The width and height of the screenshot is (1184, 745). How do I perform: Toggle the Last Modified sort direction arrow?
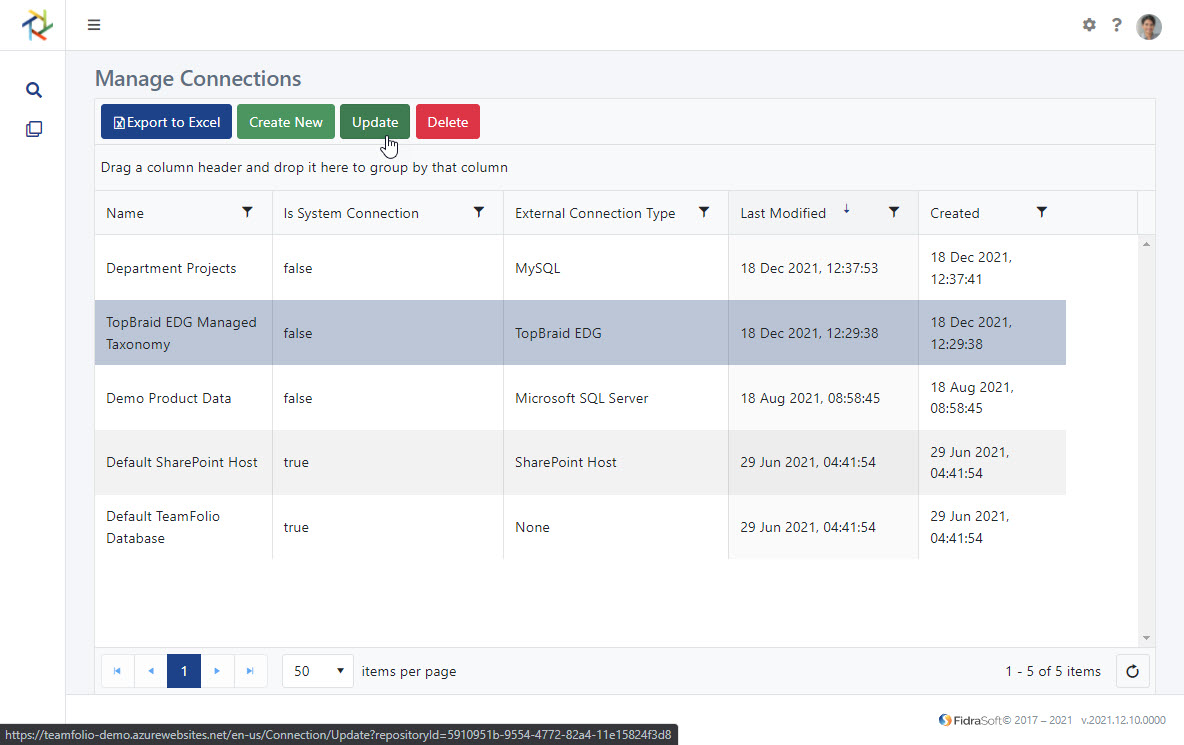click(846, 211)
